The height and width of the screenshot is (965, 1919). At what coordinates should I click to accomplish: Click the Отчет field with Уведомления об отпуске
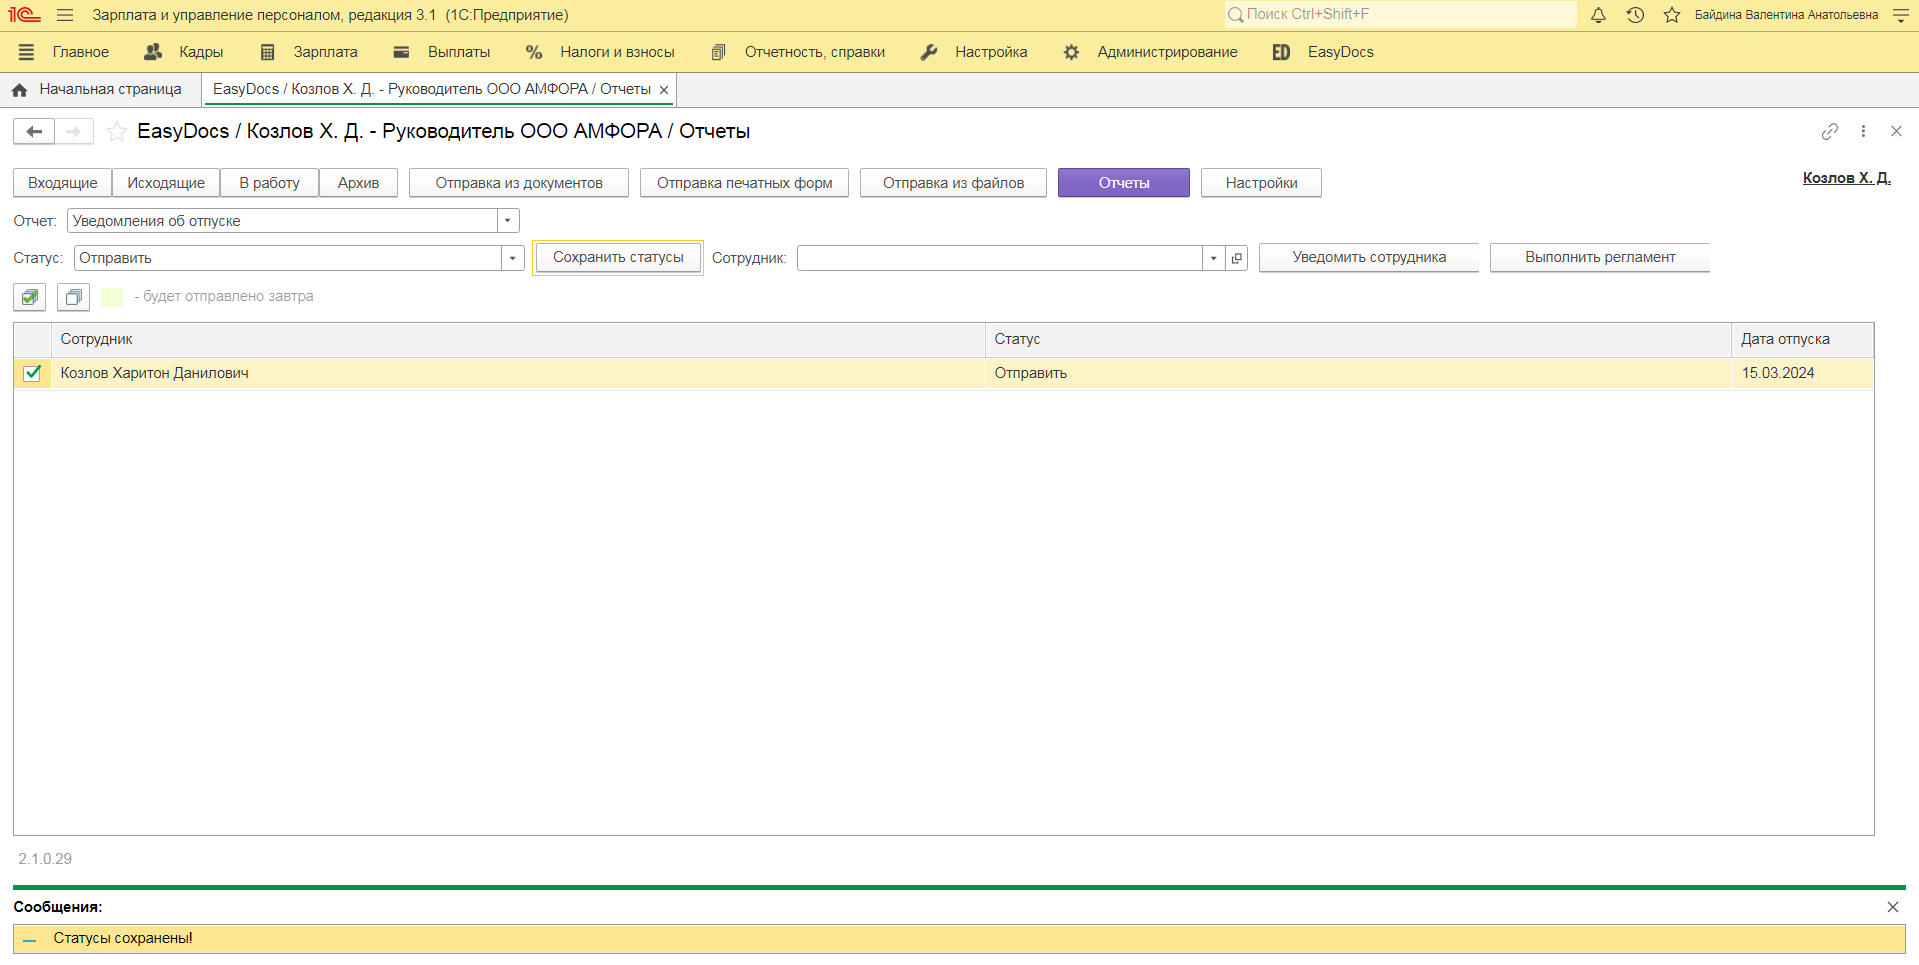click(x=282, y=221)
